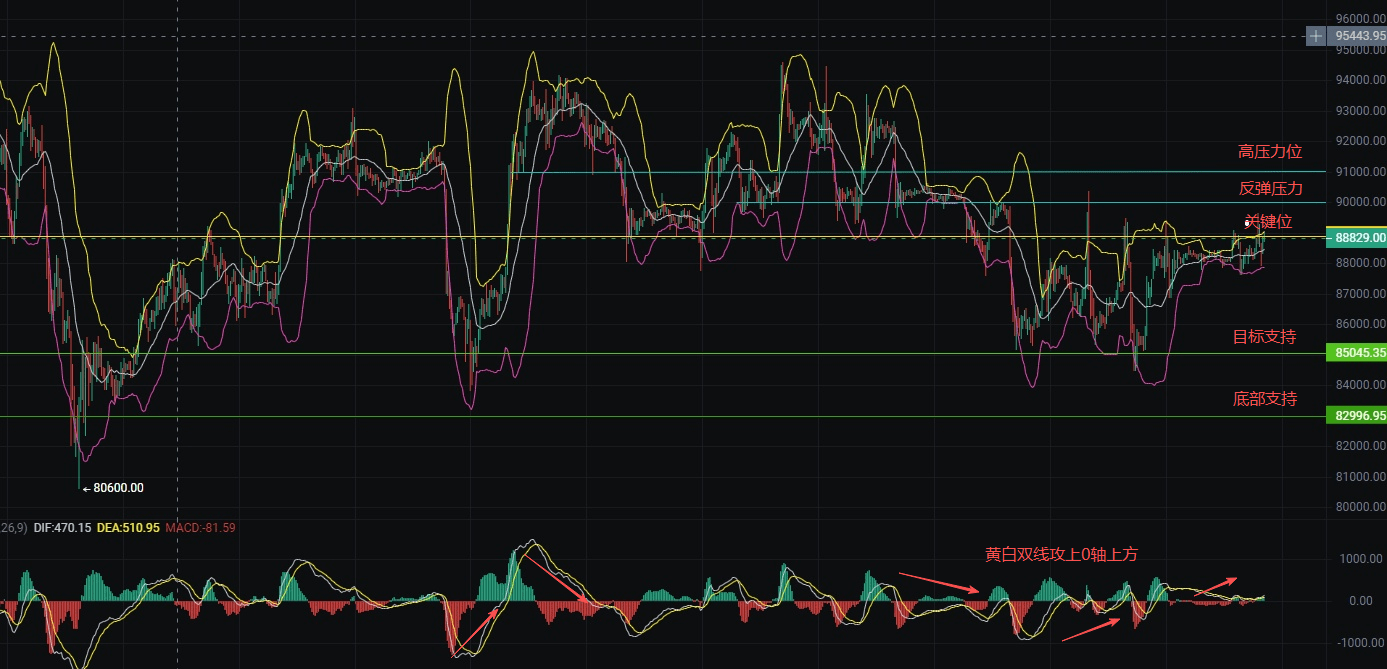
Task: Click the -1000.00 MACD axis label
Action: 1360,643
